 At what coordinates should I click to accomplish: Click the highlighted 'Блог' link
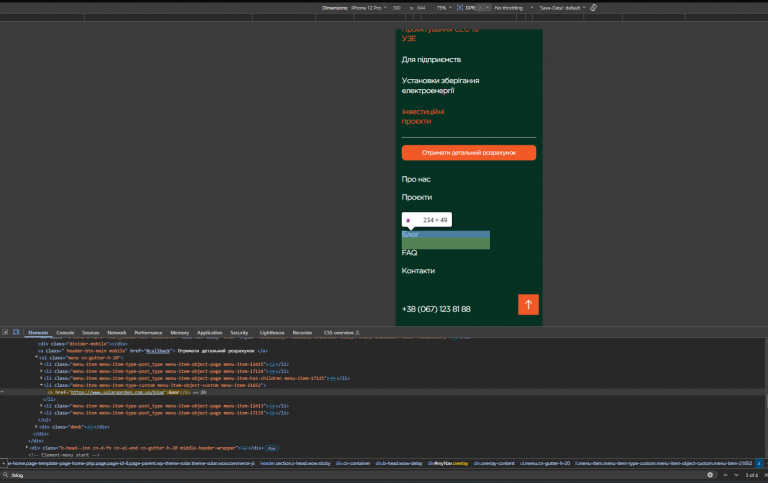[410, 235]
